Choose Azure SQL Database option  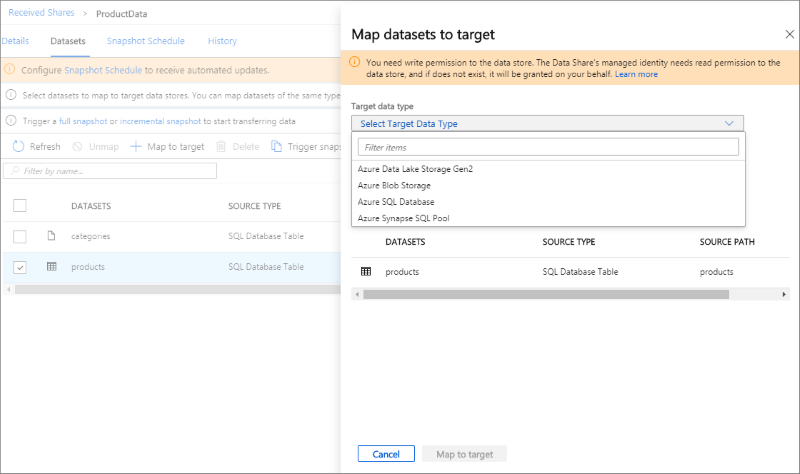pos(396,202)
